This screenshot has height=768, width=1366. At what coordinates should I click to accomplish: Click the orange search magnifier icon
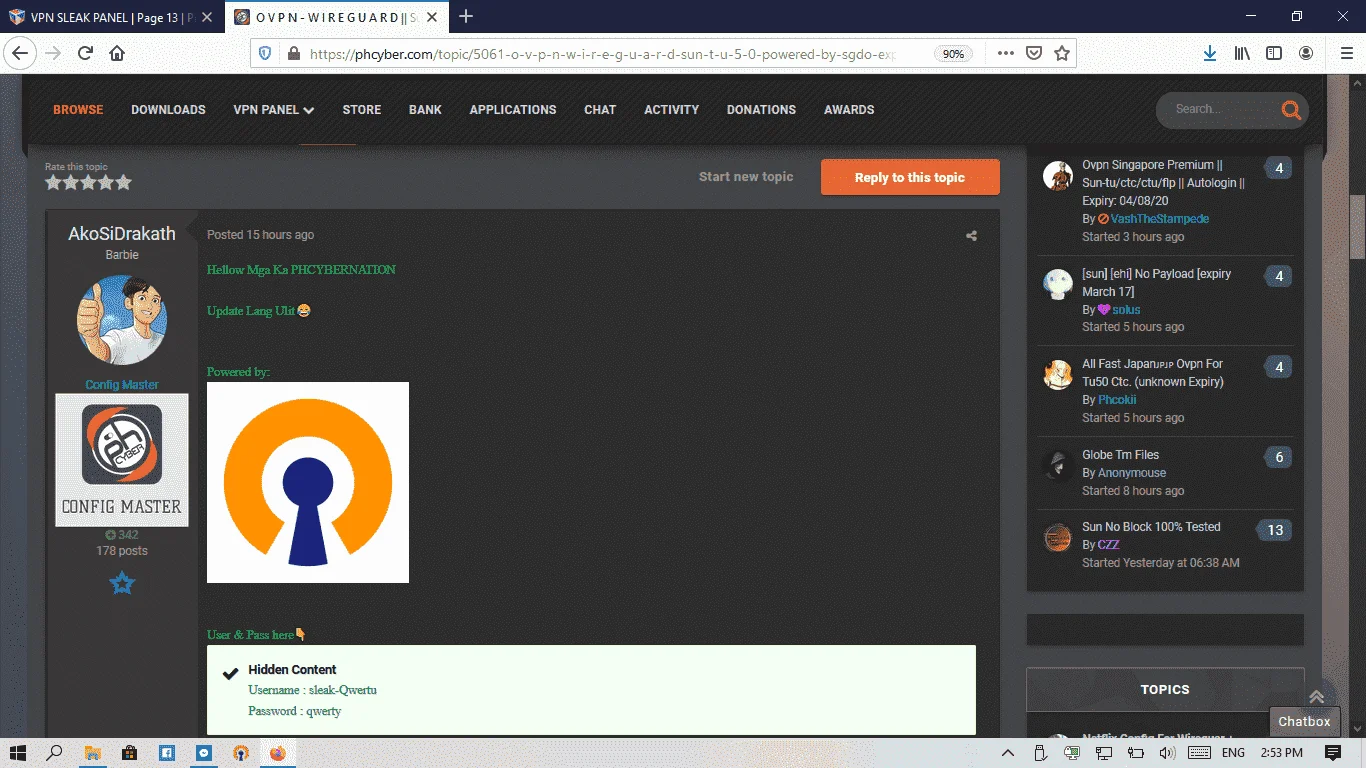click(x=1291, y=110)
